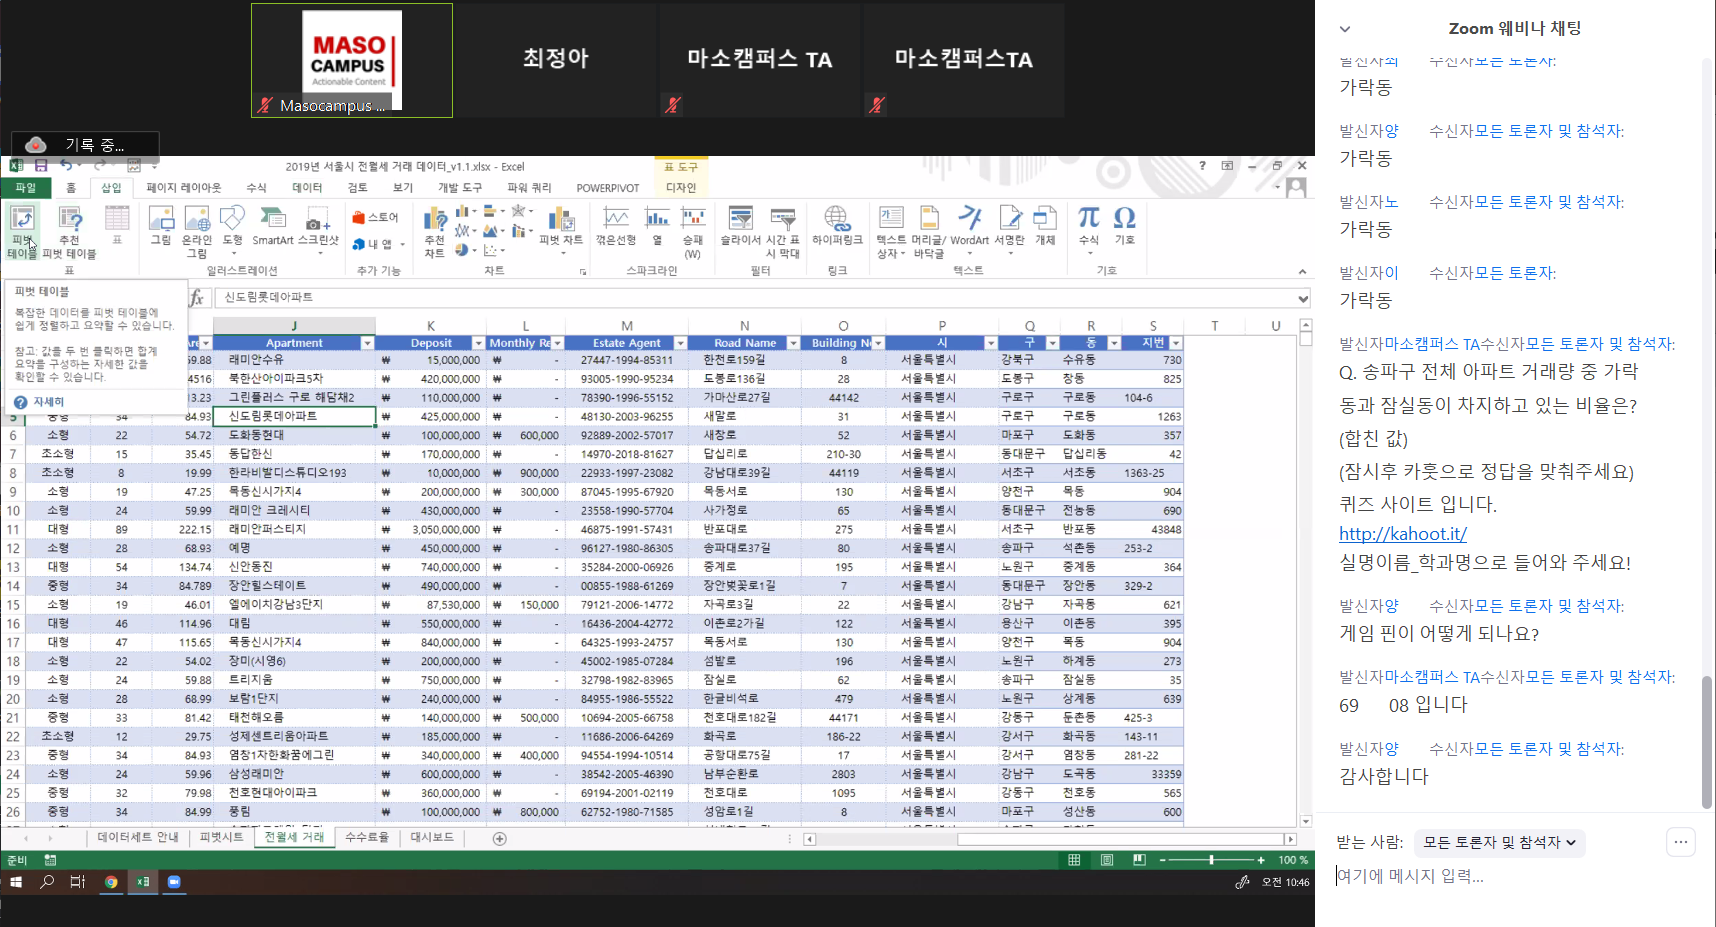Select Normal view button in status bar
Viewport: 1716px width, 927px height.
(x=1074, y=860)
